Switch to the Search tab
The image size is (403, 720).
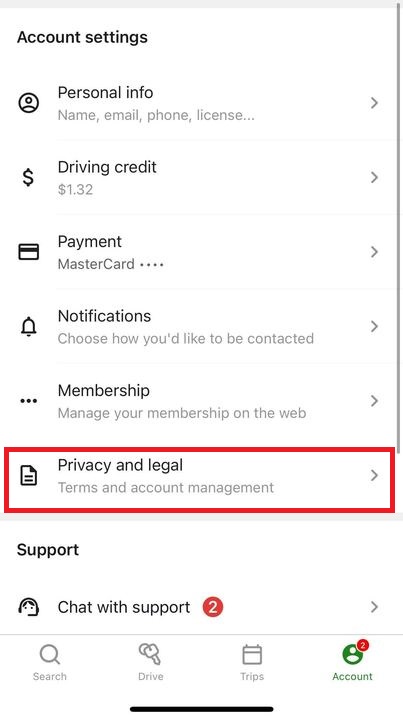click(50, 663)
